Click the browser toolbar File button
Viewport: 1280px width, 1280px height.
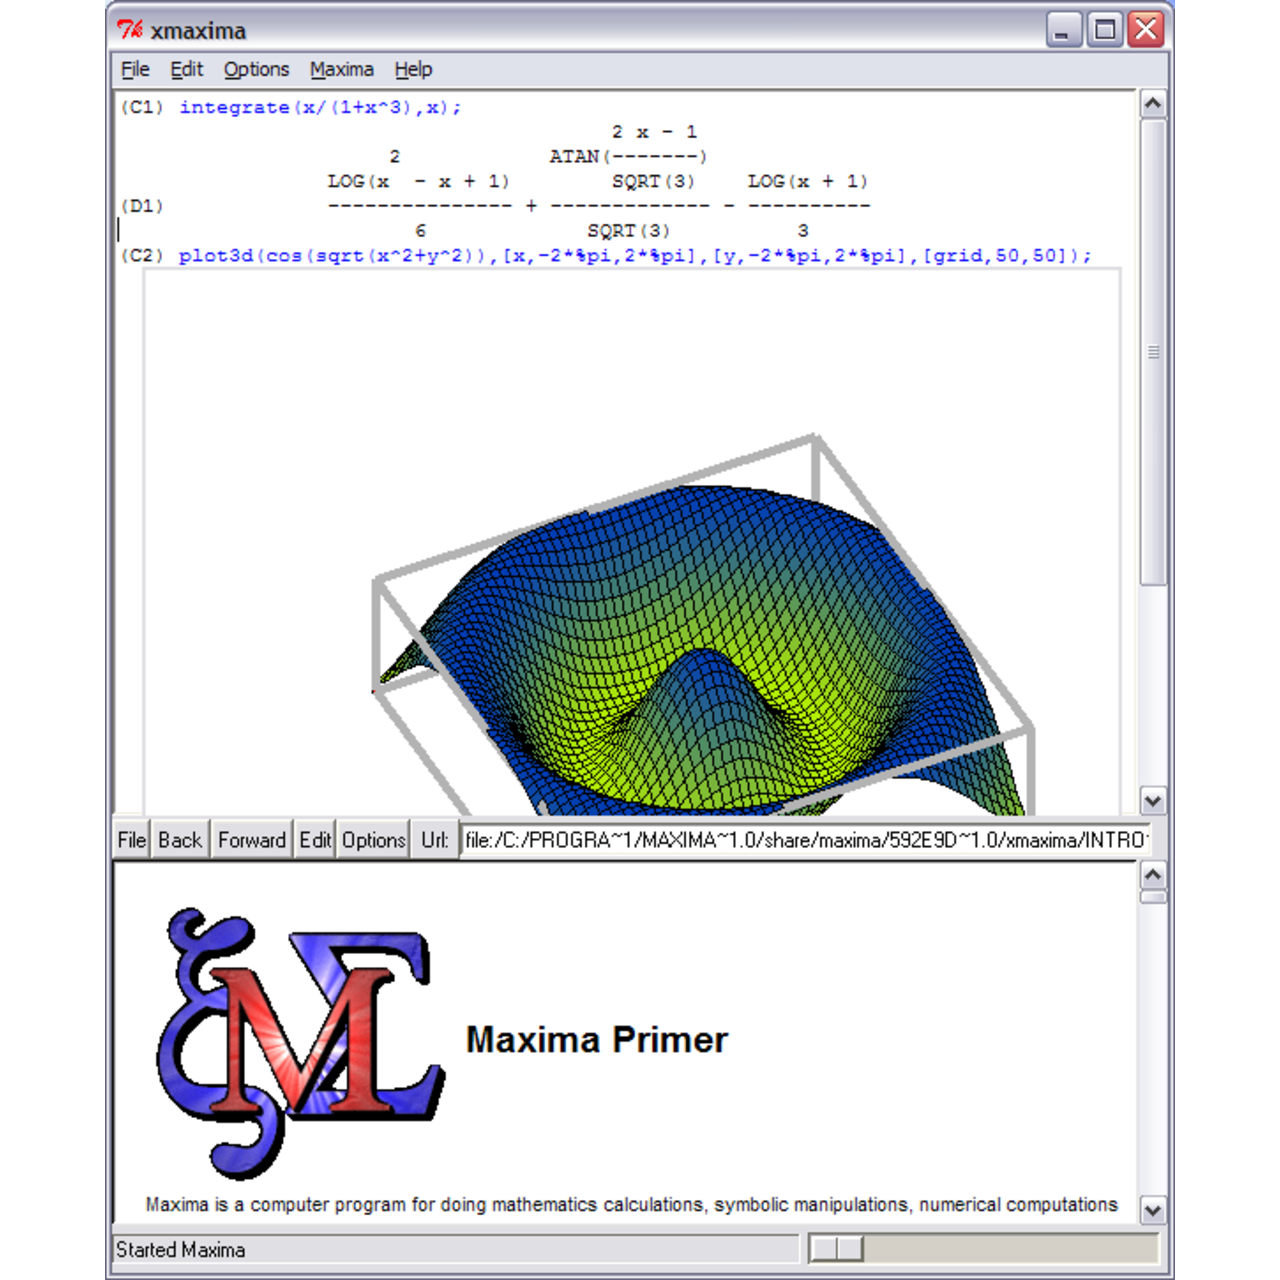(131, 840)
